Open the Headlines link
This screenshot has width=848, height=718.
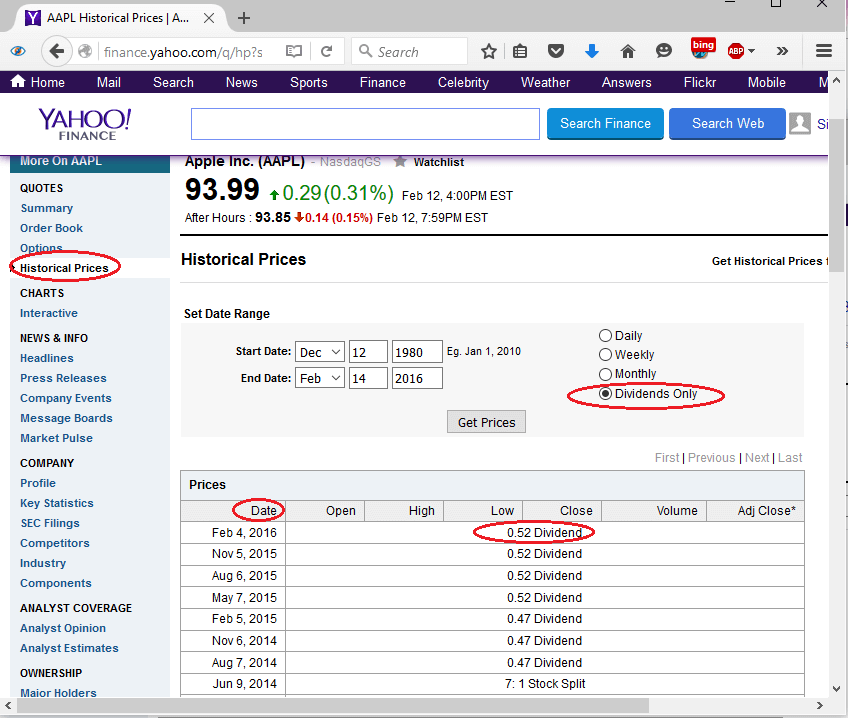[x=47, y=358]
